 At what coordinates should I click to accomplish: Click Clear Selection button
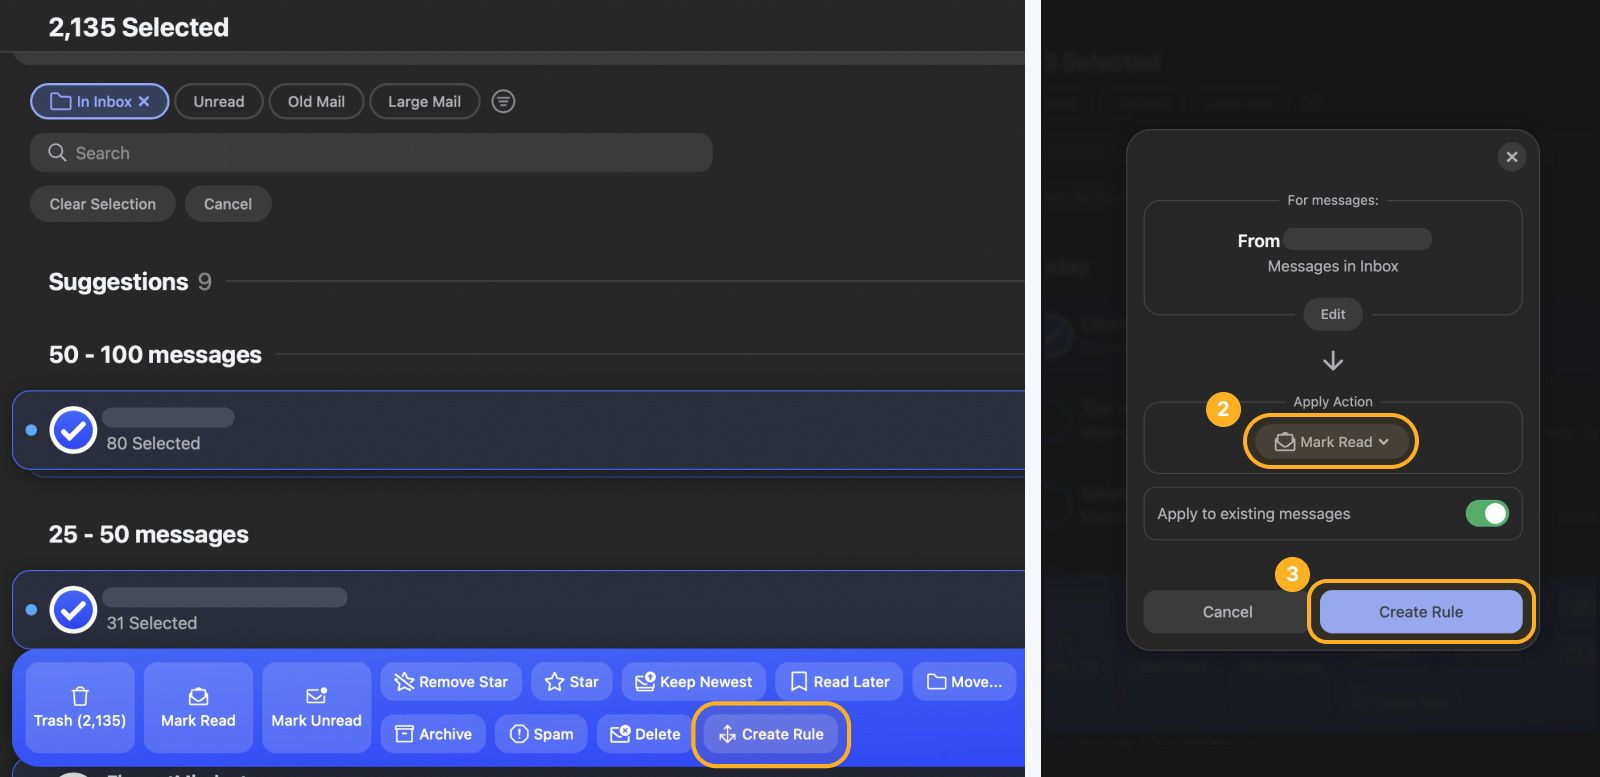(x=103, y=203)
